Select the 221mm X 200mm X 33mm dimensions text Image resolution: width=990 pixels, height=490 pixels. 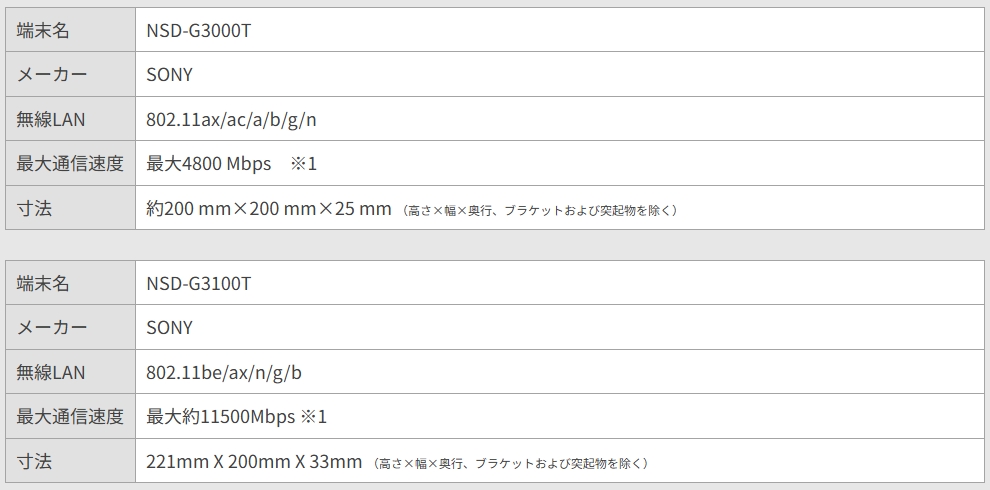(254, 461)
